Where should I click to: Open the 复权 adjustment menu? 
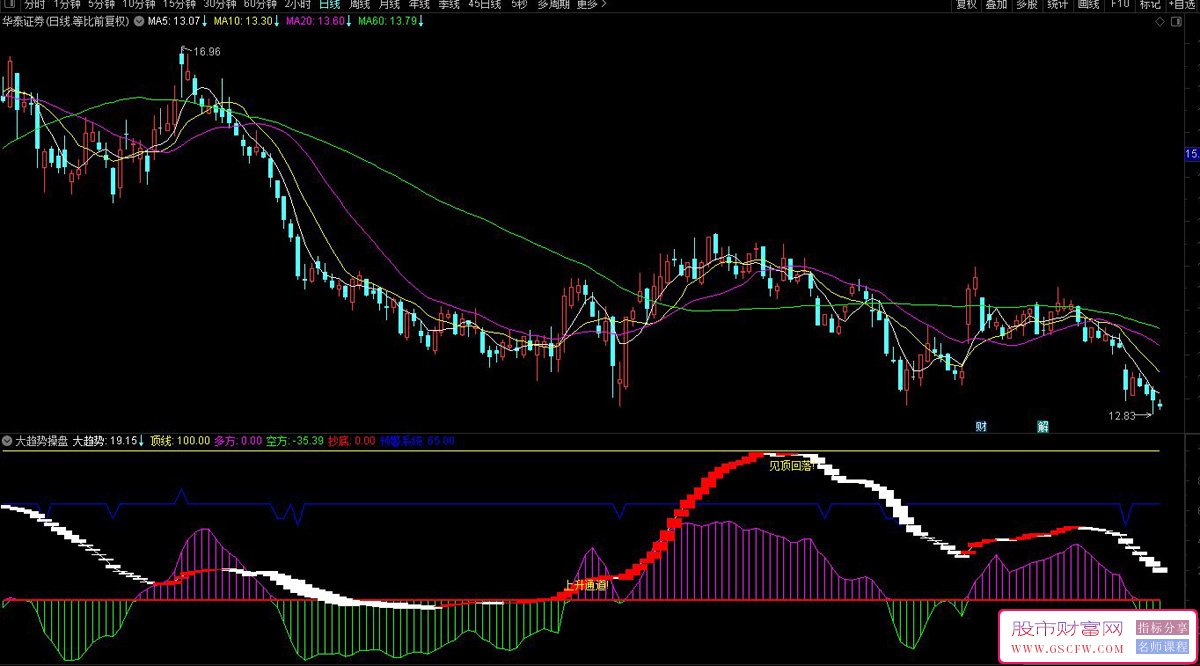pyautogui.click(x=966, y=4)
